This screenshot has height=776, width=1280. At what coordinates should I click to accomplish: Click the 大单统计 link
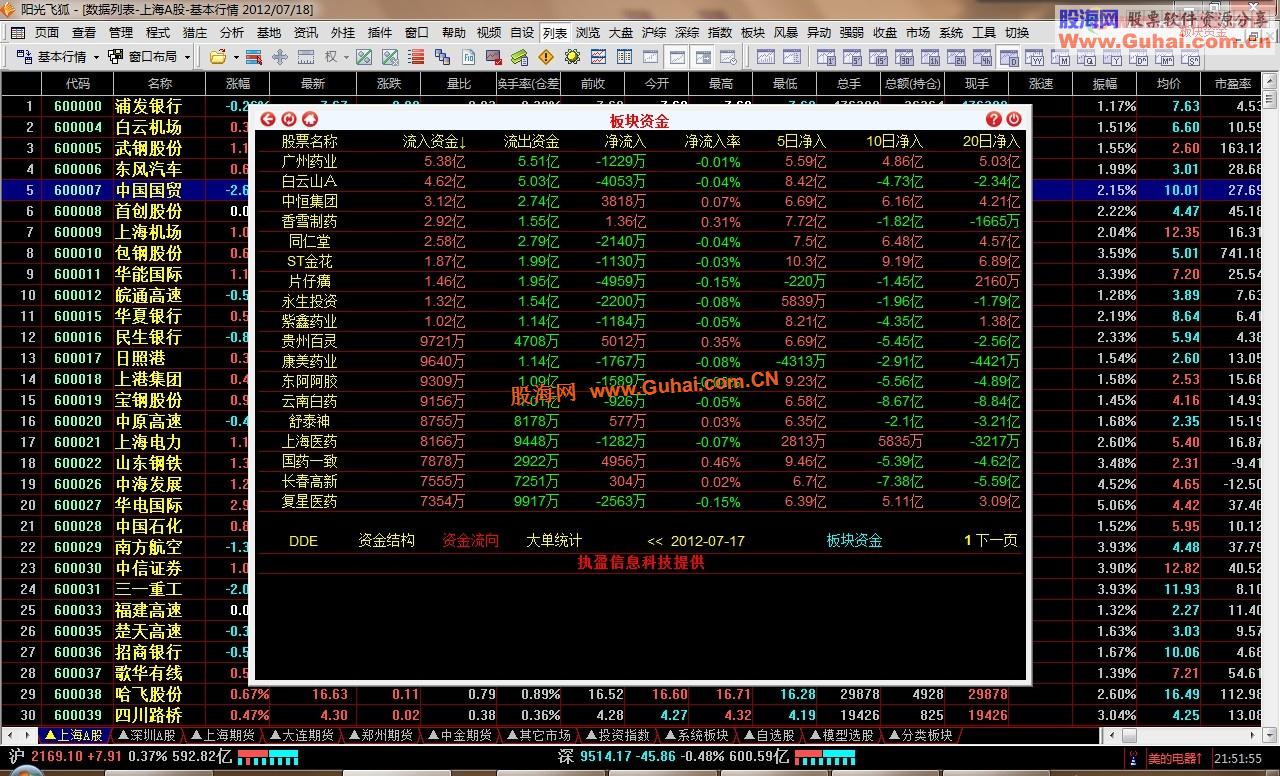(554, 541)
